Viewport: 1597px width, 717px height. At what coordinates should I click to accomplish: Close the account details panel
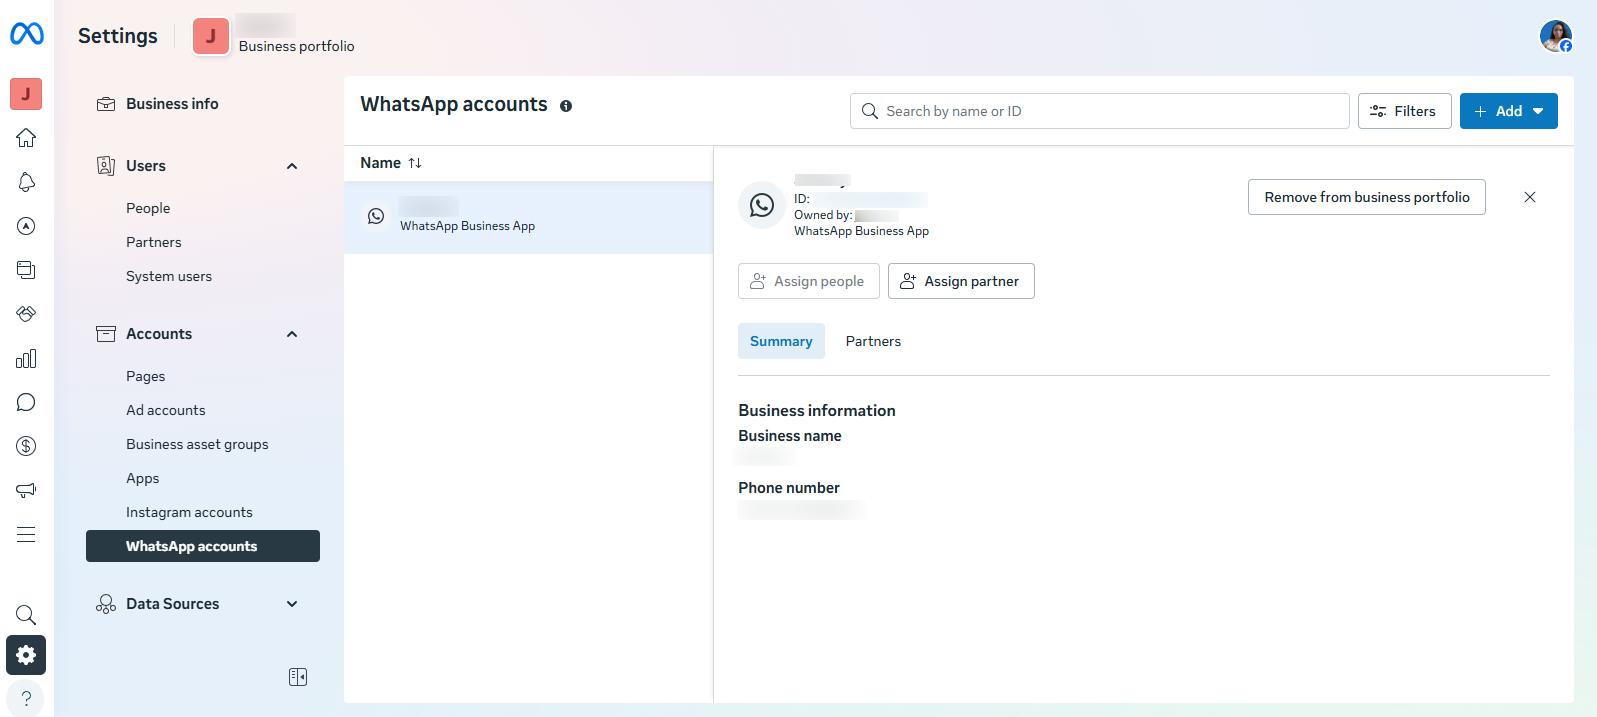click(x=1530, y=197)
